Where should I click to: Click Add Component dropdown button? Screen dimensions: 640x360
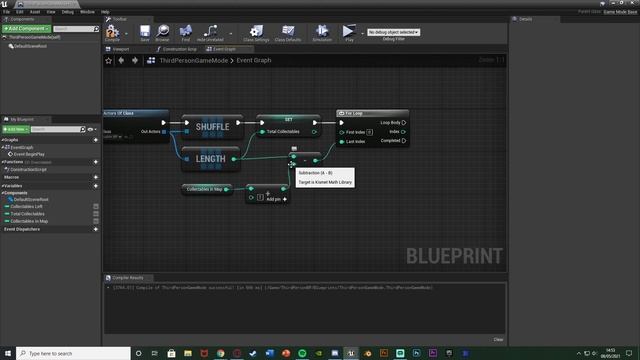27,29
